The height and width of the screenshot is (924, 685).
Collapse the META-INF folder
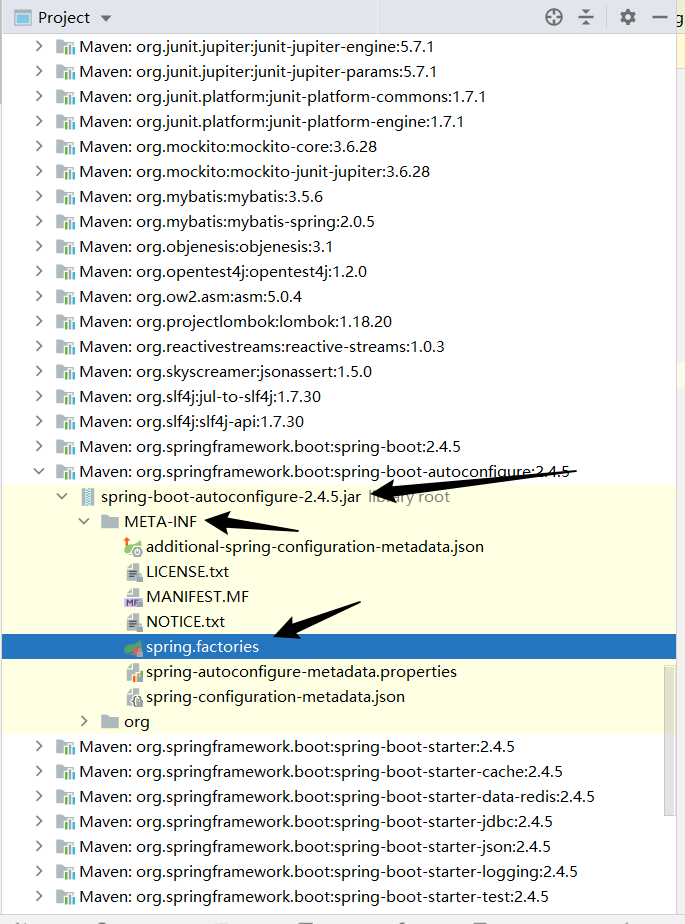click(84, 522)
